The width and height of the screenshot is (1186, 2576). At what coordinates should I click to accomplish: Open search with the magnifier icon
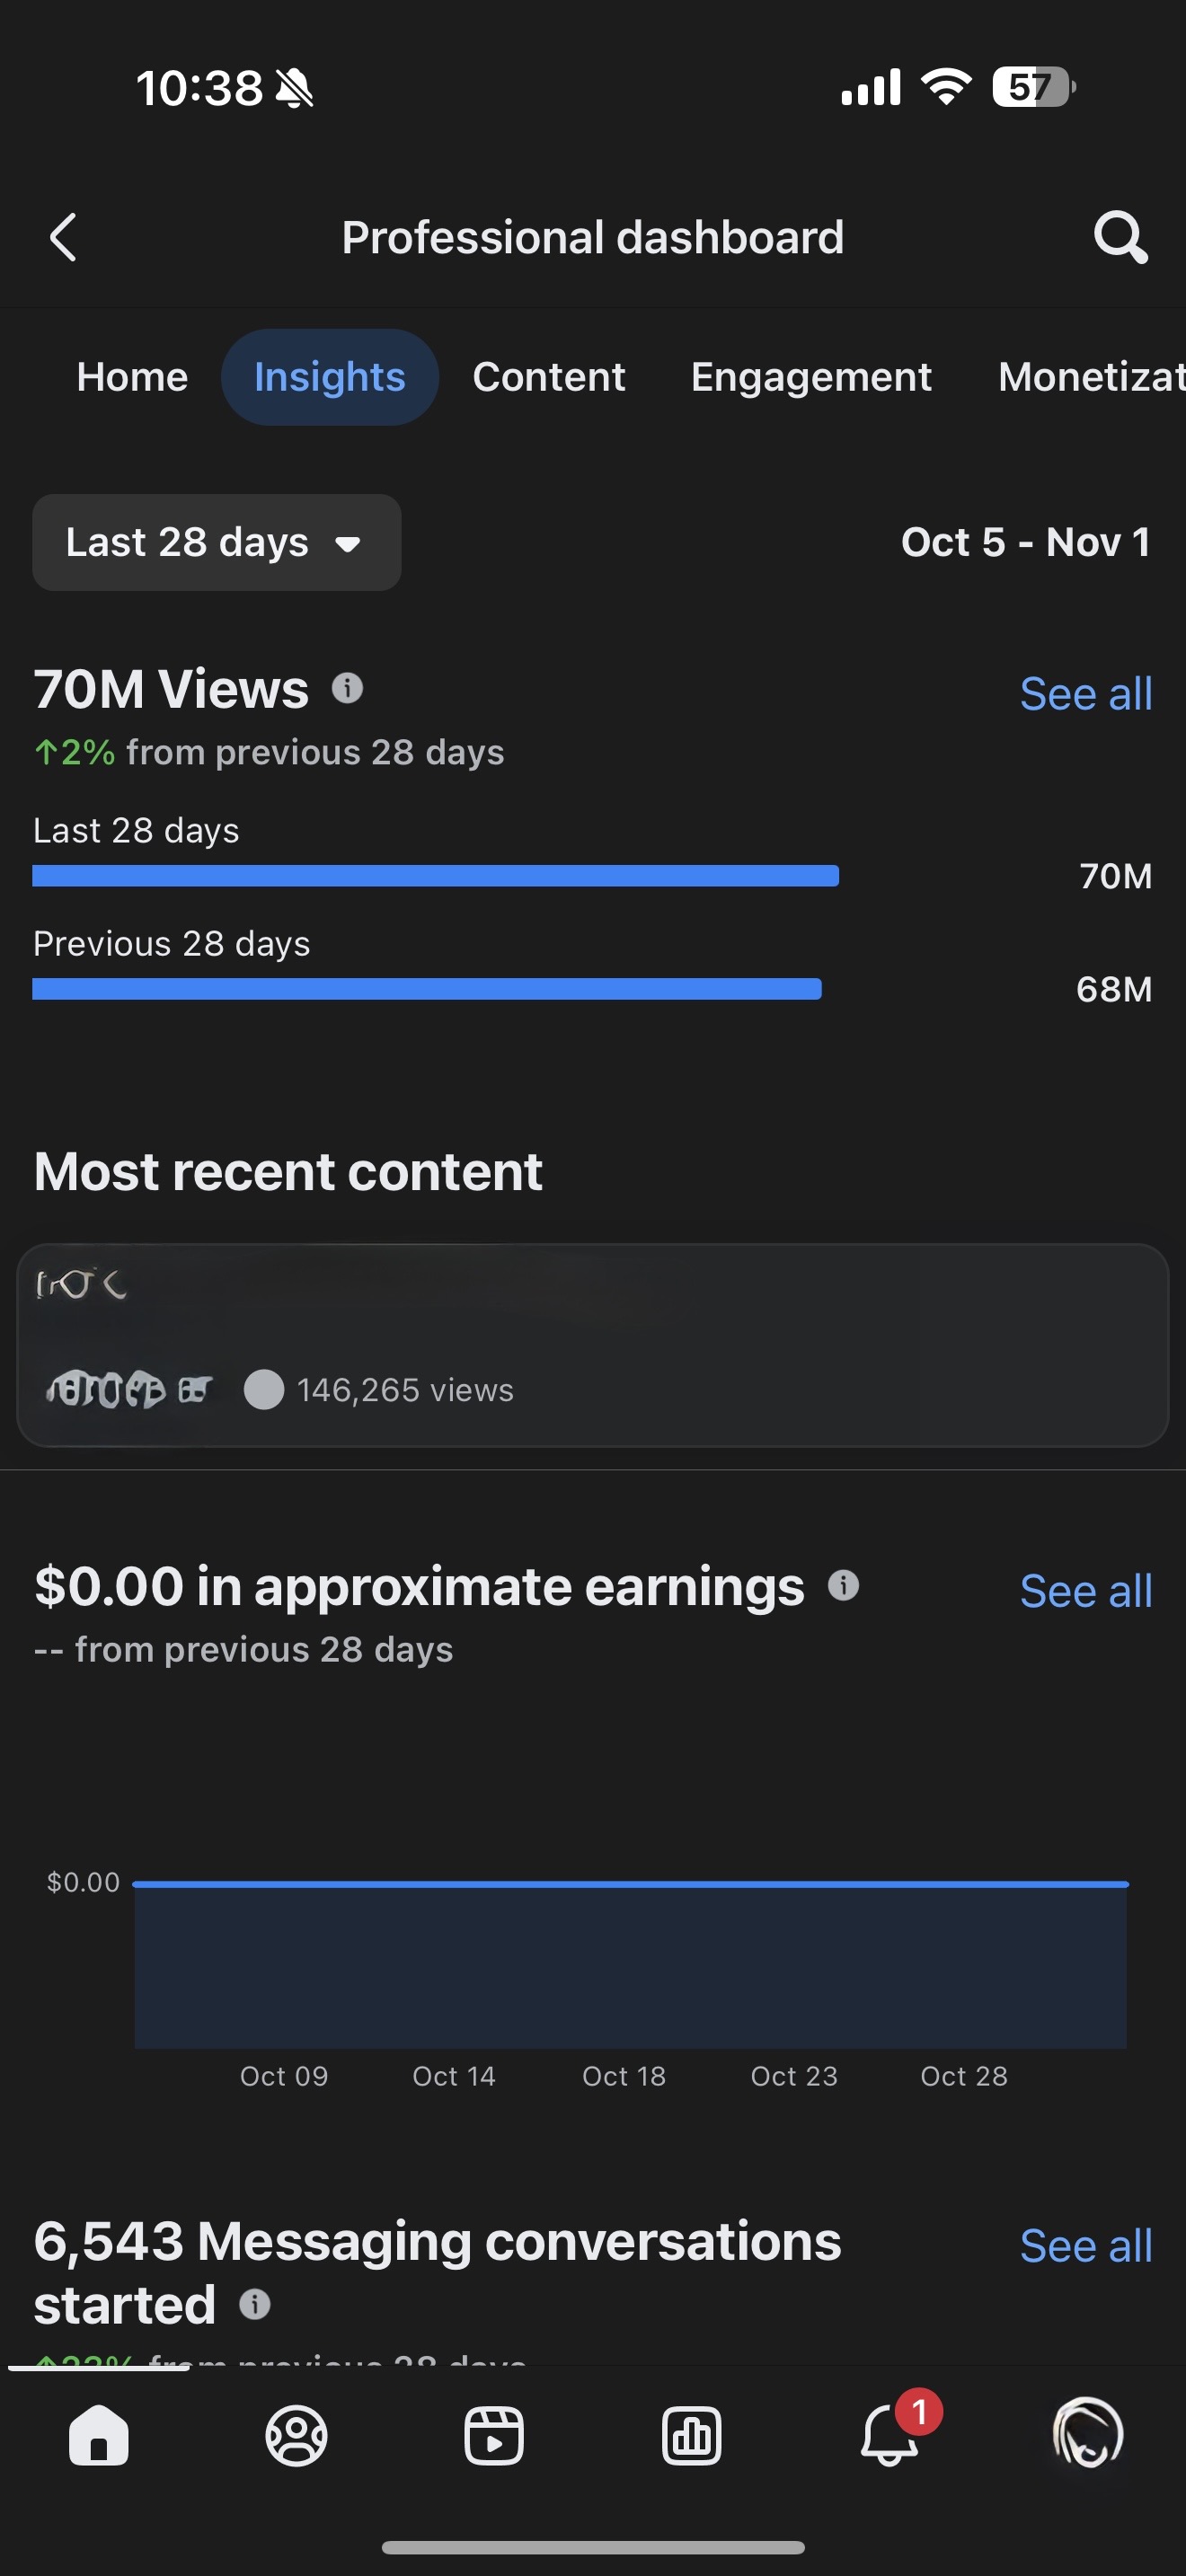pos(1119,238)
